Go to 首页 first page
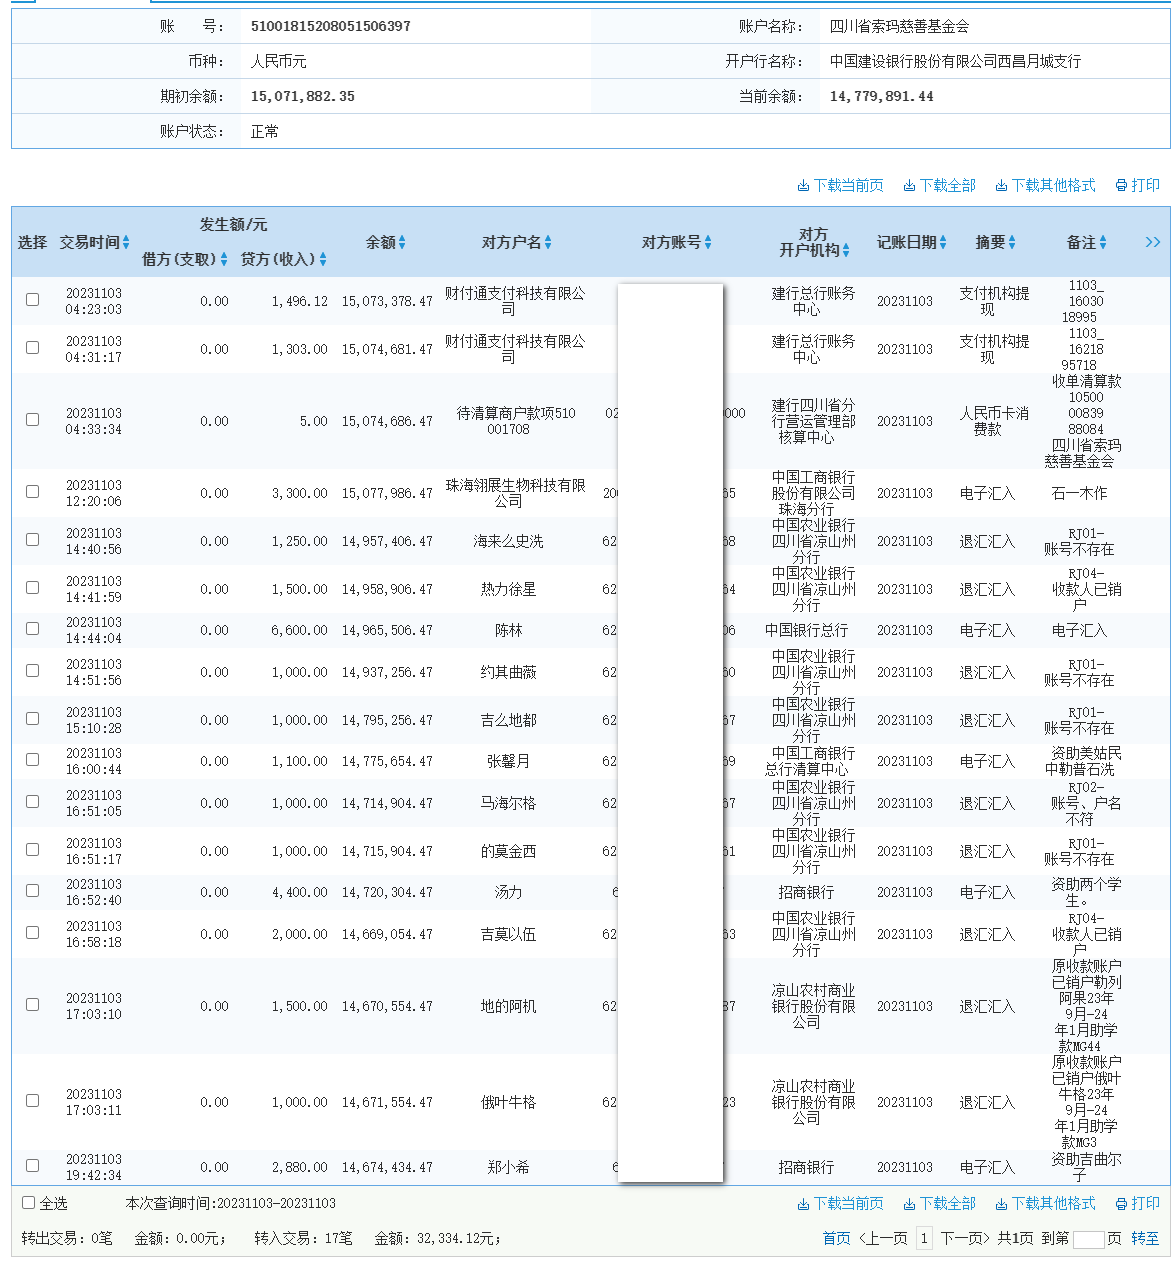The width and height of the screenshot is (1176, 1261). tap(837, 1238)
